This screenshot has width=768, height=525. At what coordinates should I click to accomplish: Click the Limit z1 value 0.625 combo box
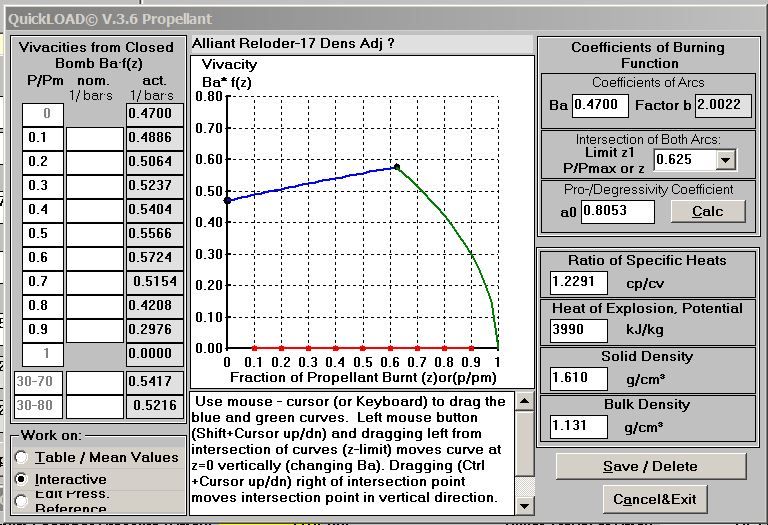click(695, 160)
